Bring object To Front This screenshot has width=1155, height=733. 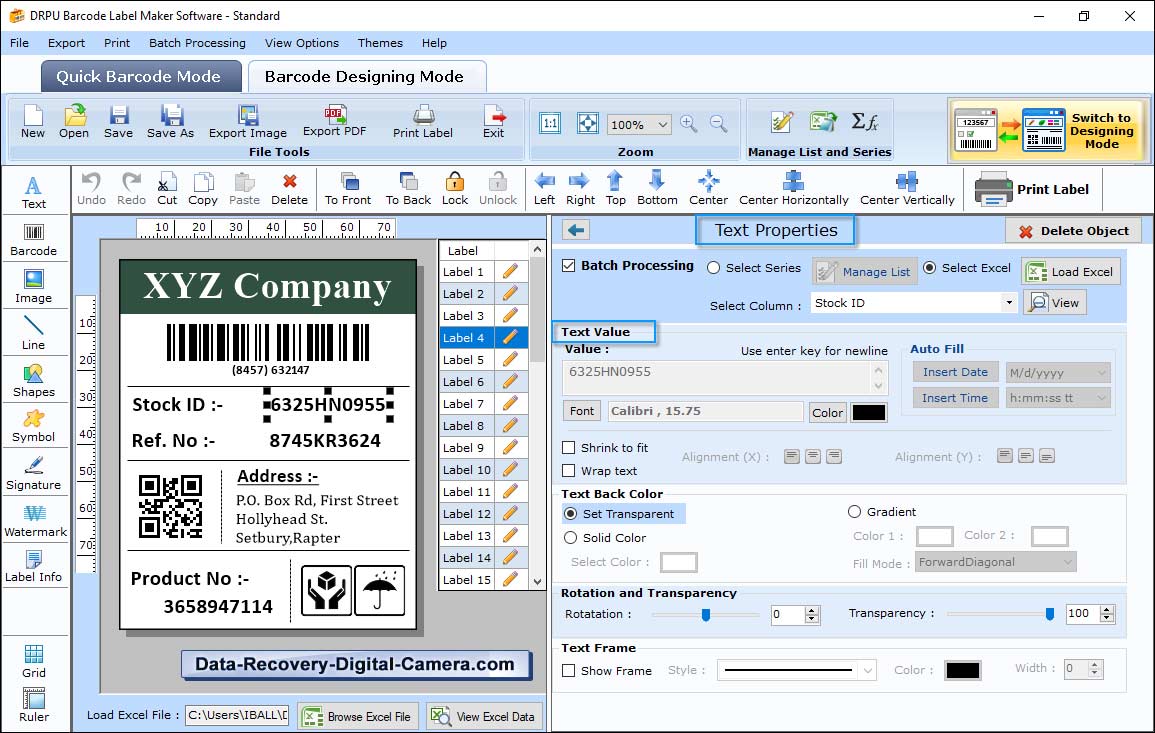pos(348,189)
